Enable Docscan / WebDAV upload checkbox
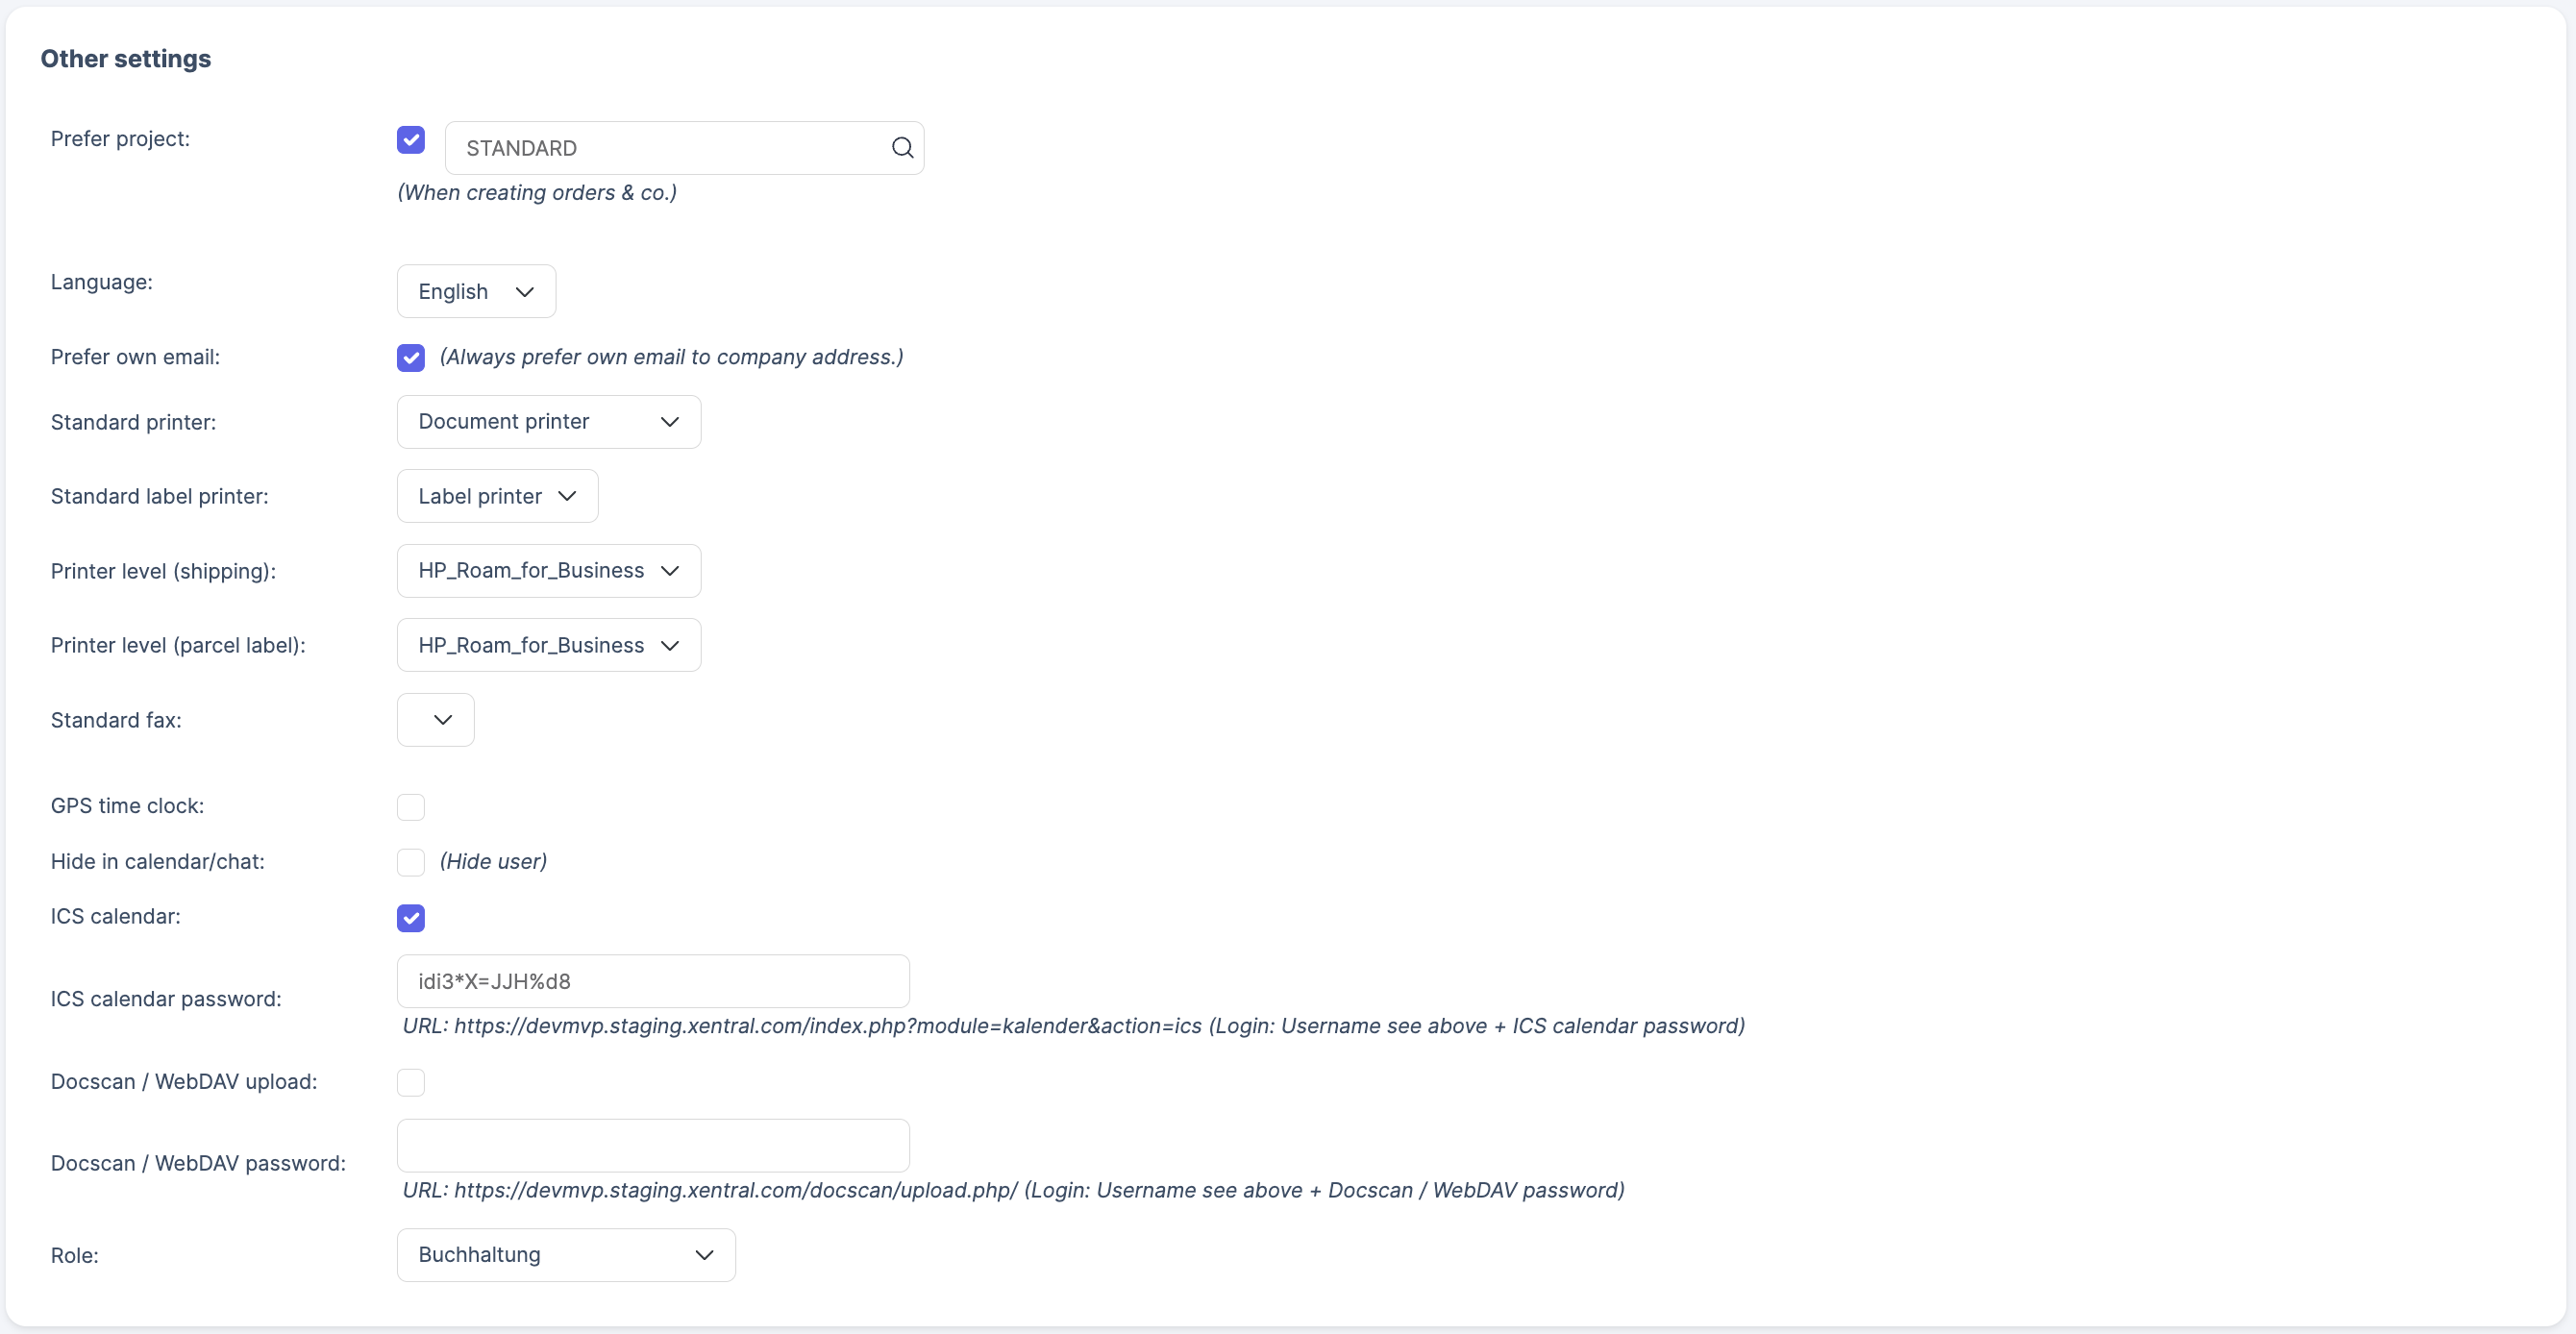This screenshot has height=1334, width=2576. click(x=410, y=1082)
